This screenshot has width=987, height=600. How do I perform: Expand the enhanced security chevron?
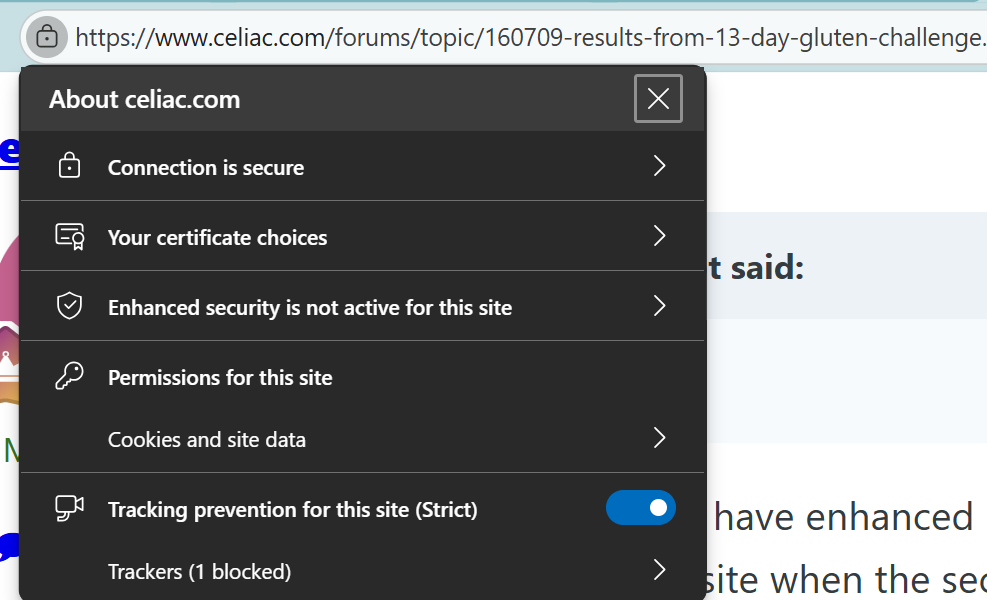[x=659, y=306]
